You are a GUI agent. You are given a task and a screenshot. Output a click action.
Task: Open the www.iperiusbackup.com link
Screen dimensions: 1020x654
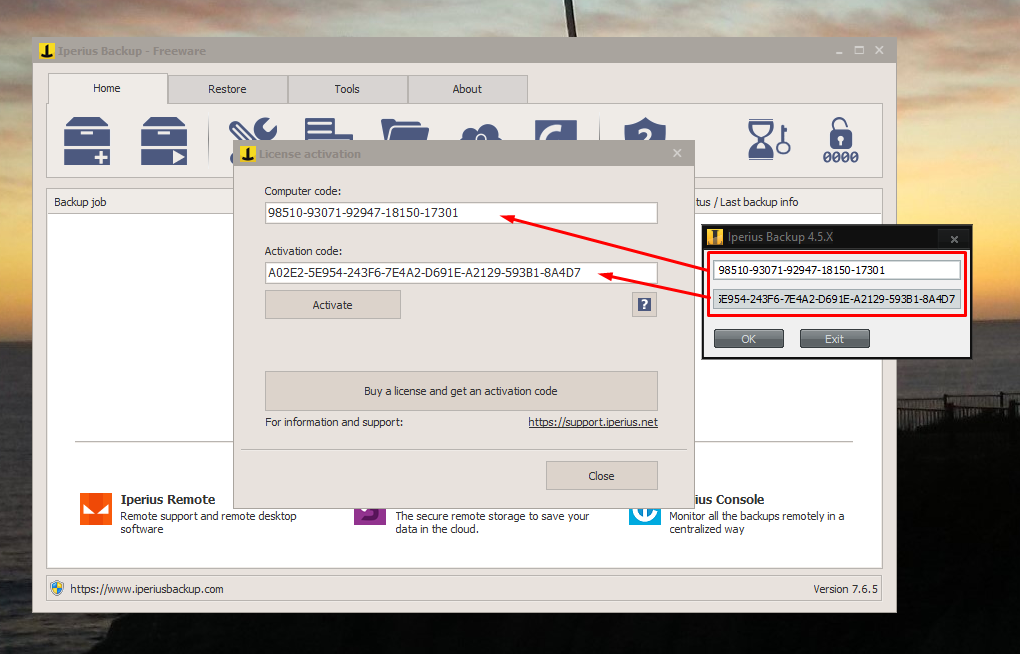click(x=146, y=589)
